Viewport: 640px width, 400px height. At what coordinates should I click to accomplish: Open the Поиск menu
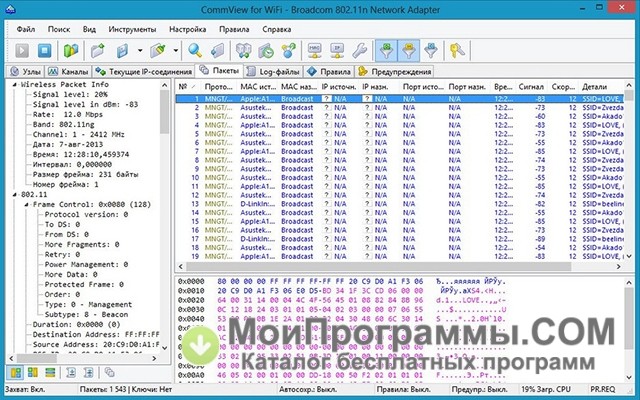tap(59, 29)
